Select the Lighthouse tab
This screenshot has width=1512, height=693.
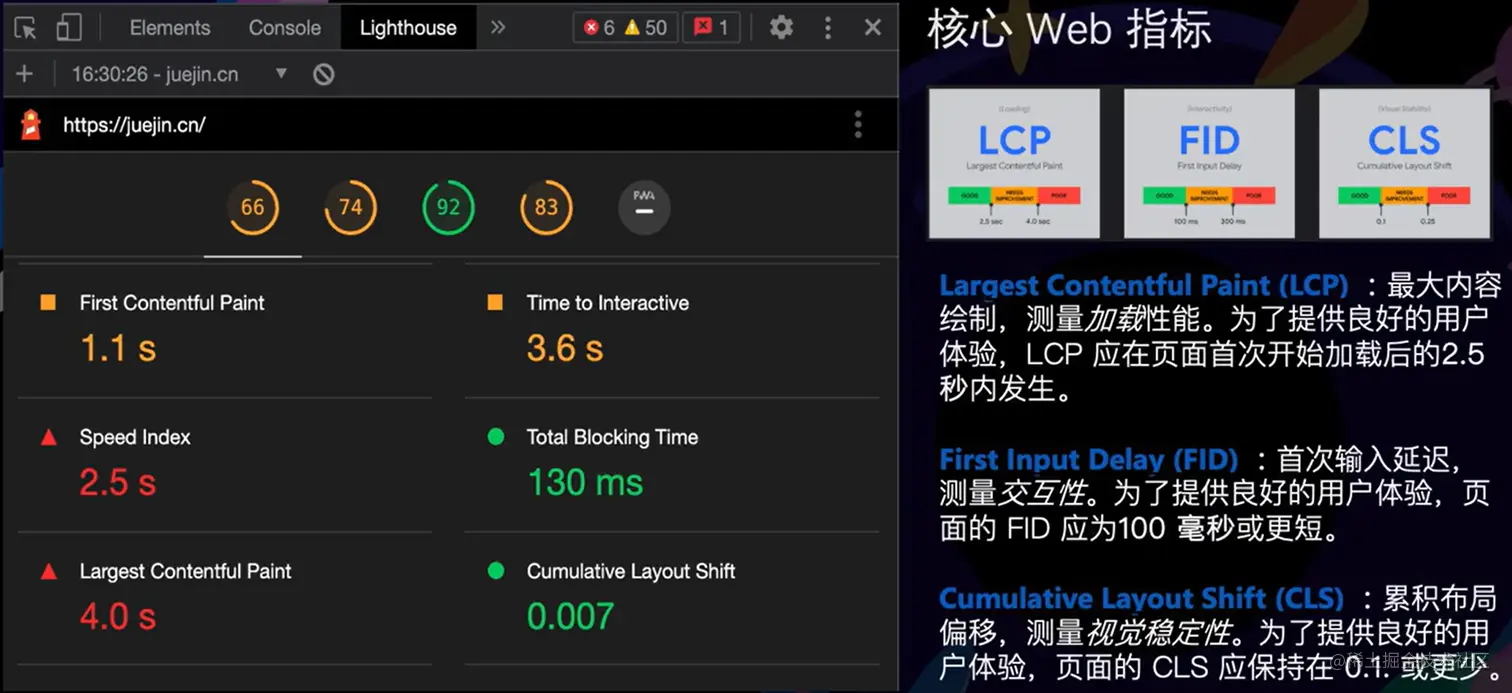tap(408, 28)
